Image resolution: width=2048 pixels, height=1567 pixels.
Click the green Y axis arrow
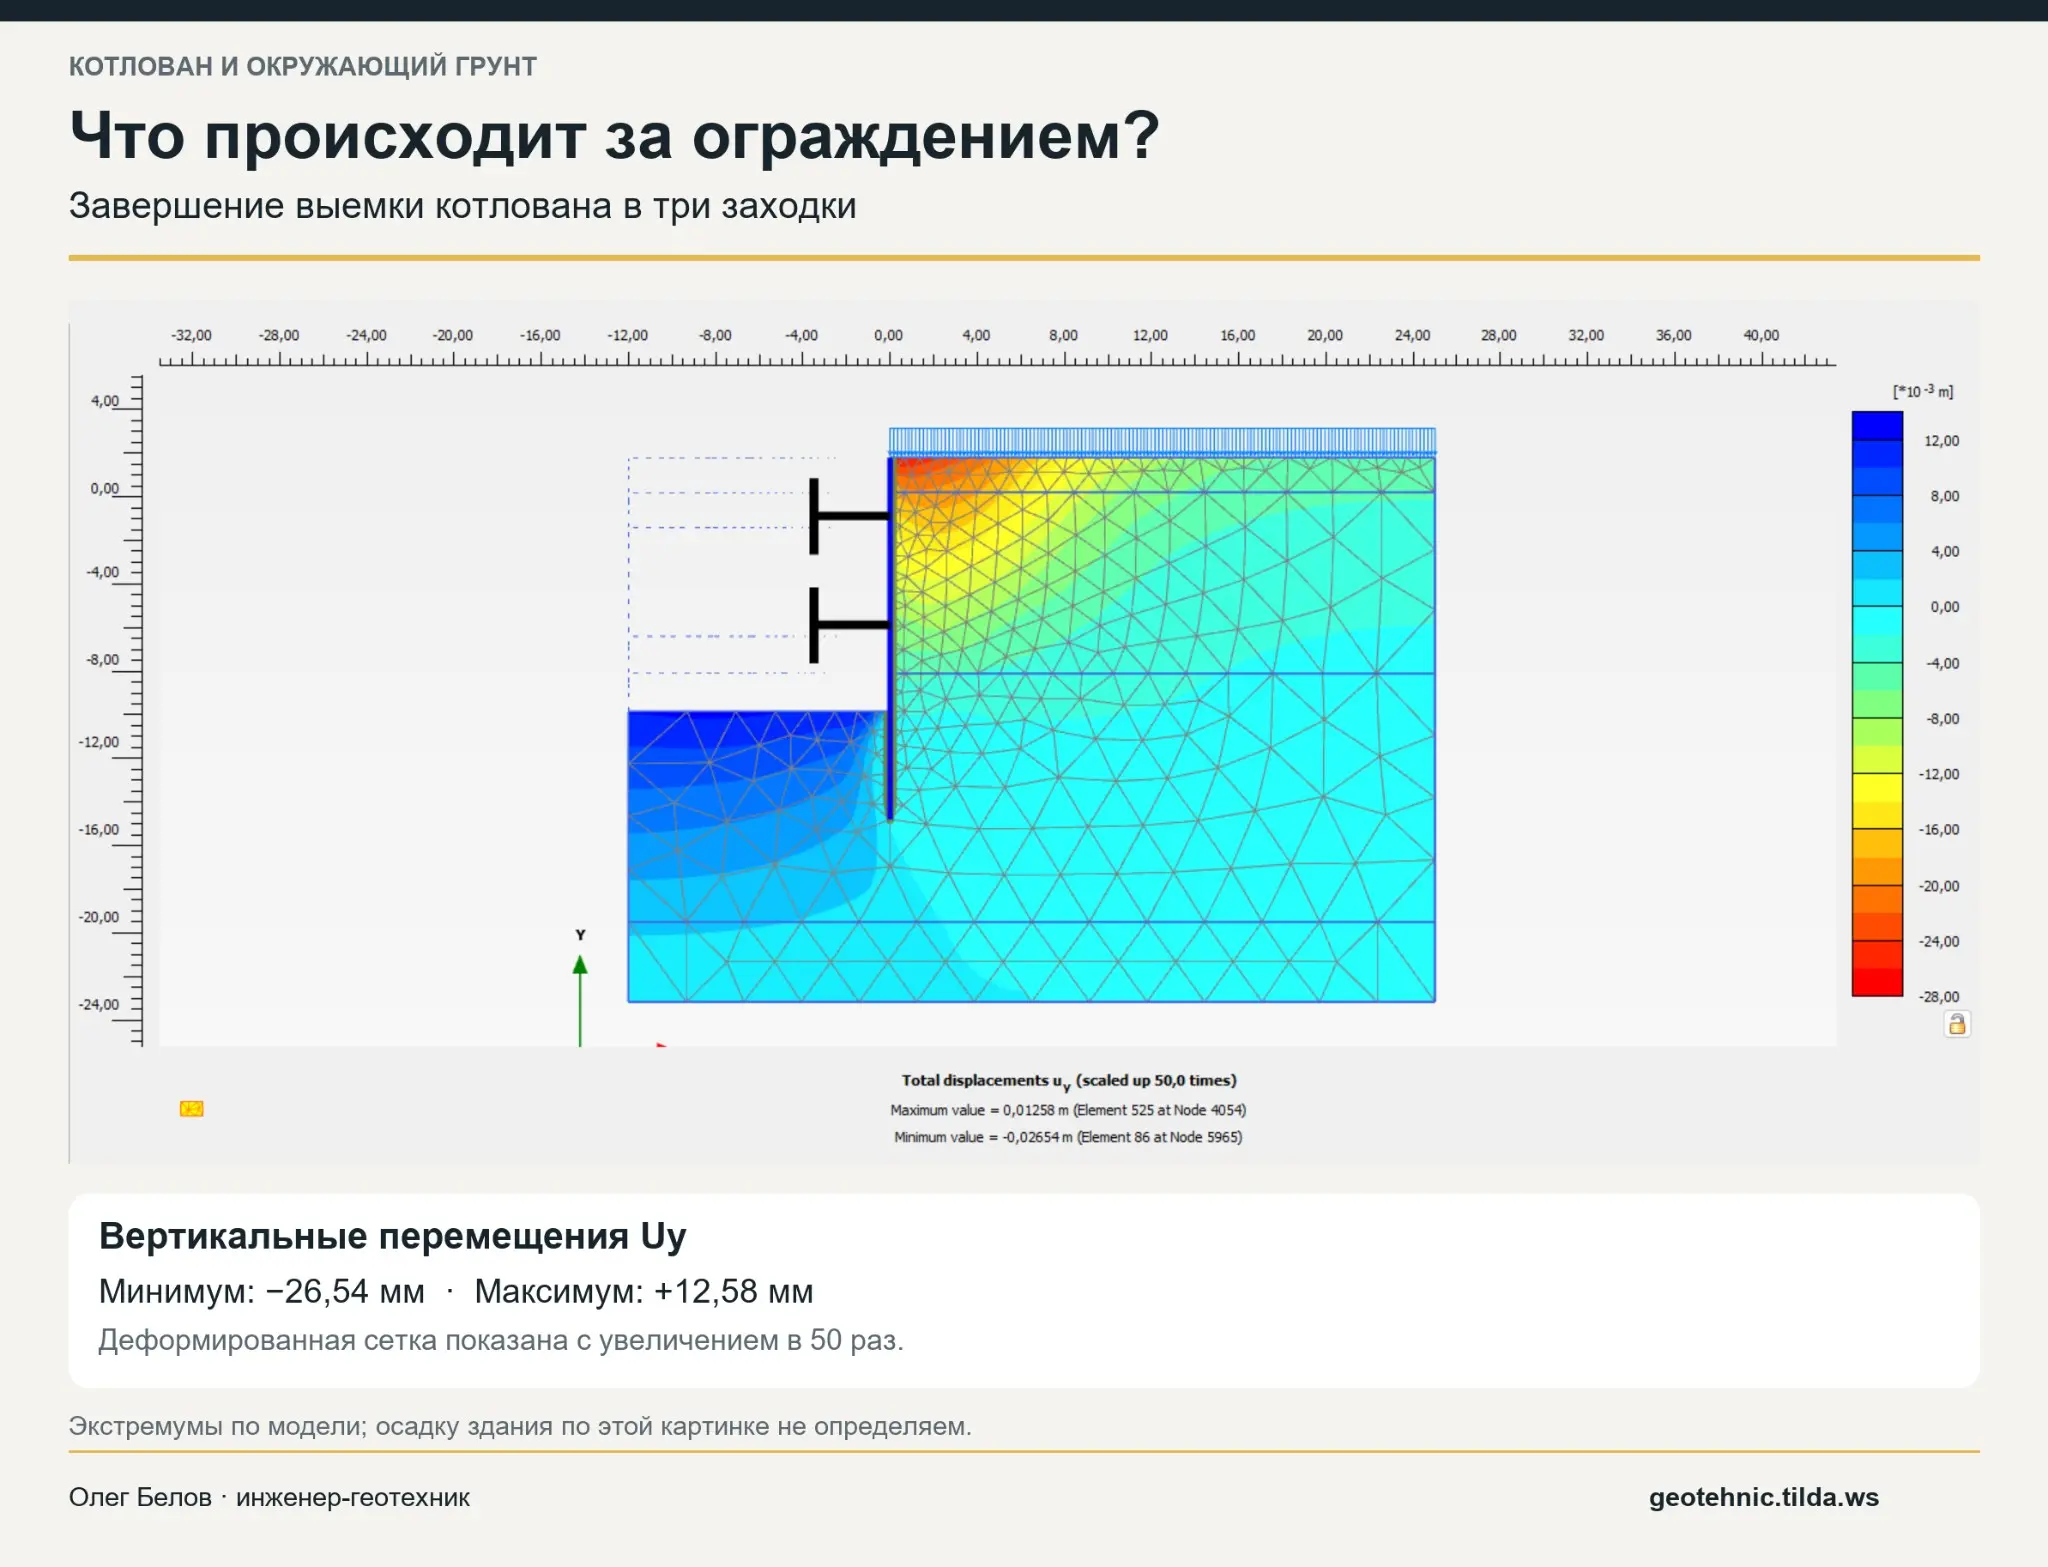point(580,1000)
